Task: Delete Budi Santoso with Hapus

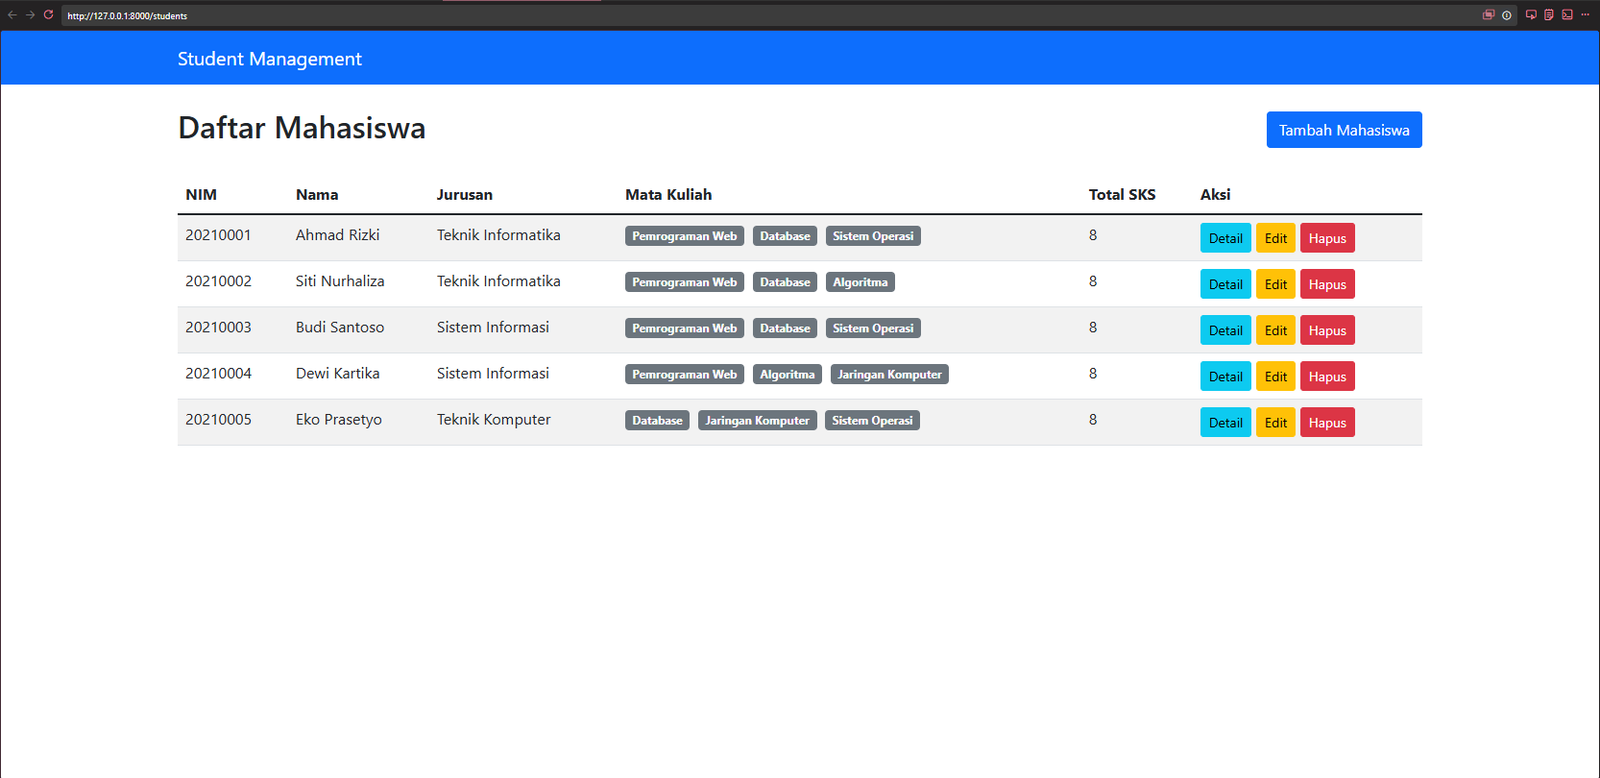Action: coord(1328,330)
